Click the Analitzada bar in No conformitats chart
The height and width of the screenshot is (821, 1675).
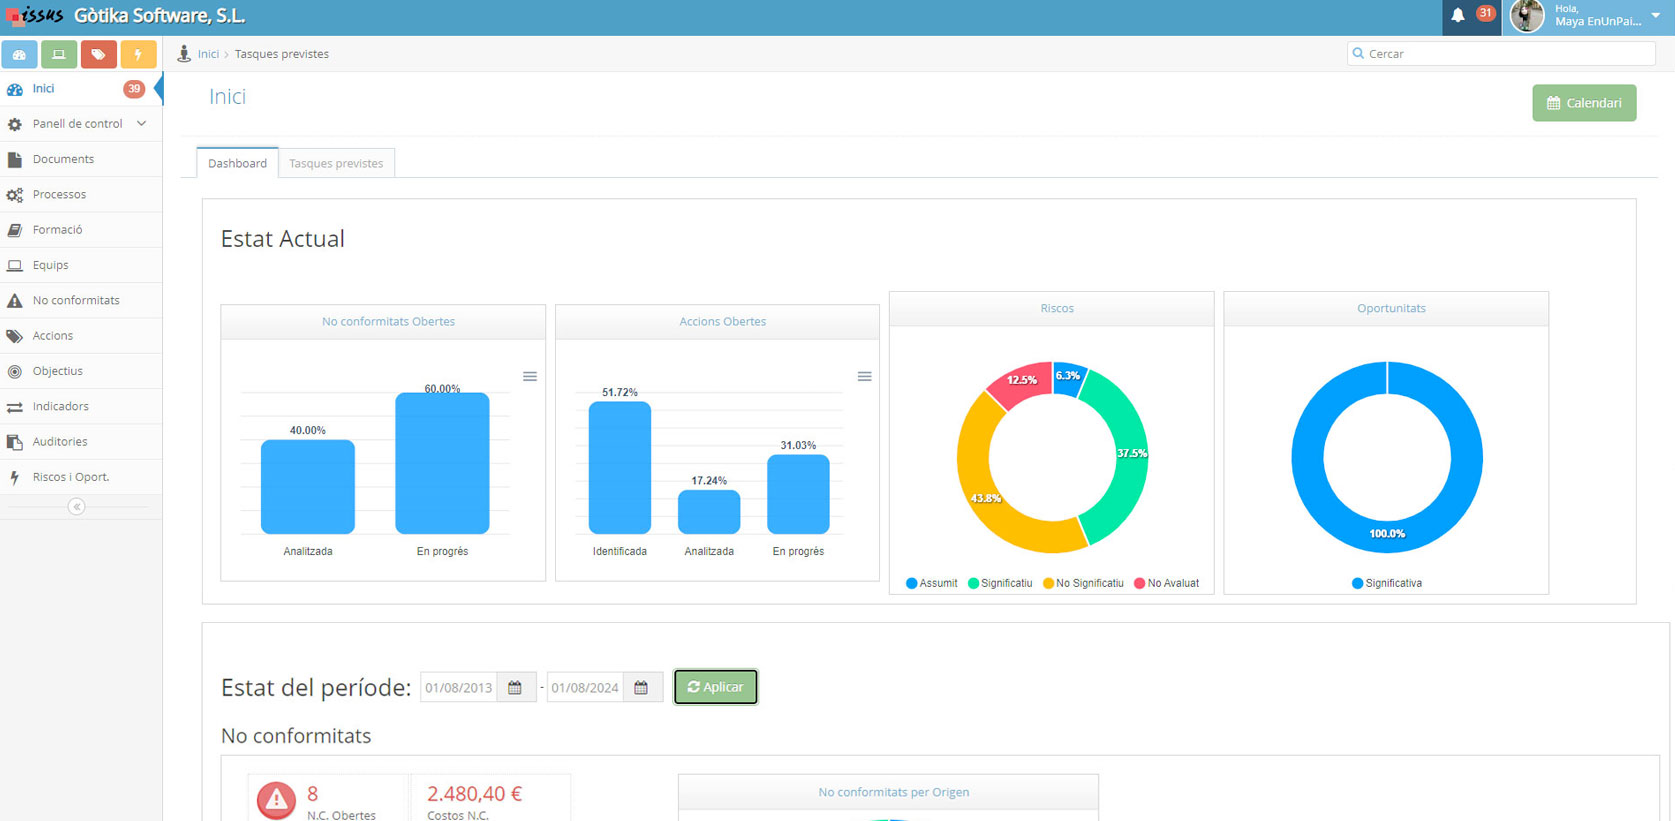[x=308, y=487]
